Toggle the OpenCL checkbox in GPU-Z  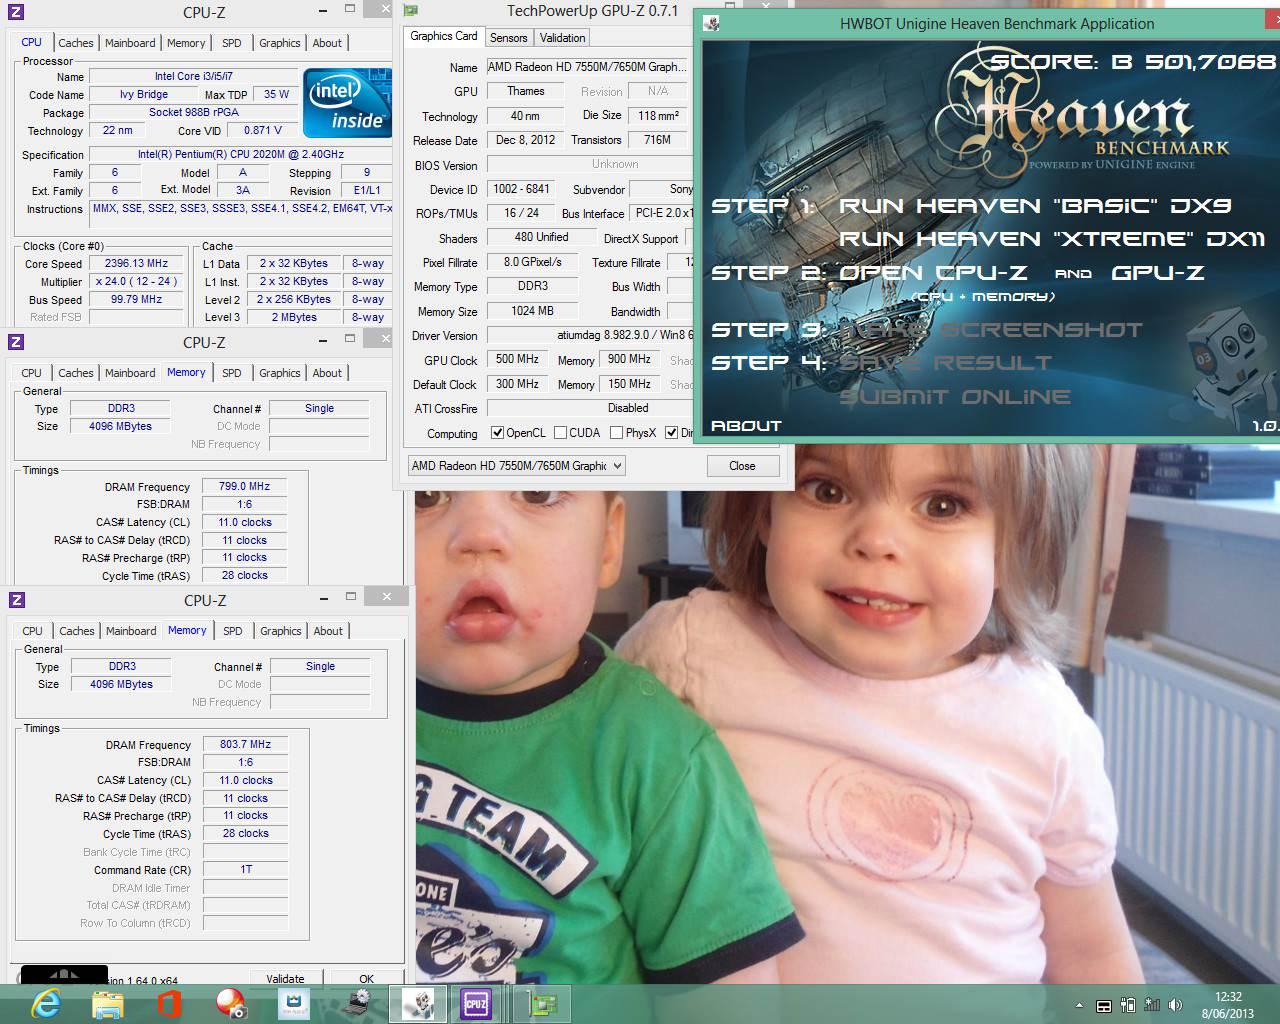click(x=497, y=433)
